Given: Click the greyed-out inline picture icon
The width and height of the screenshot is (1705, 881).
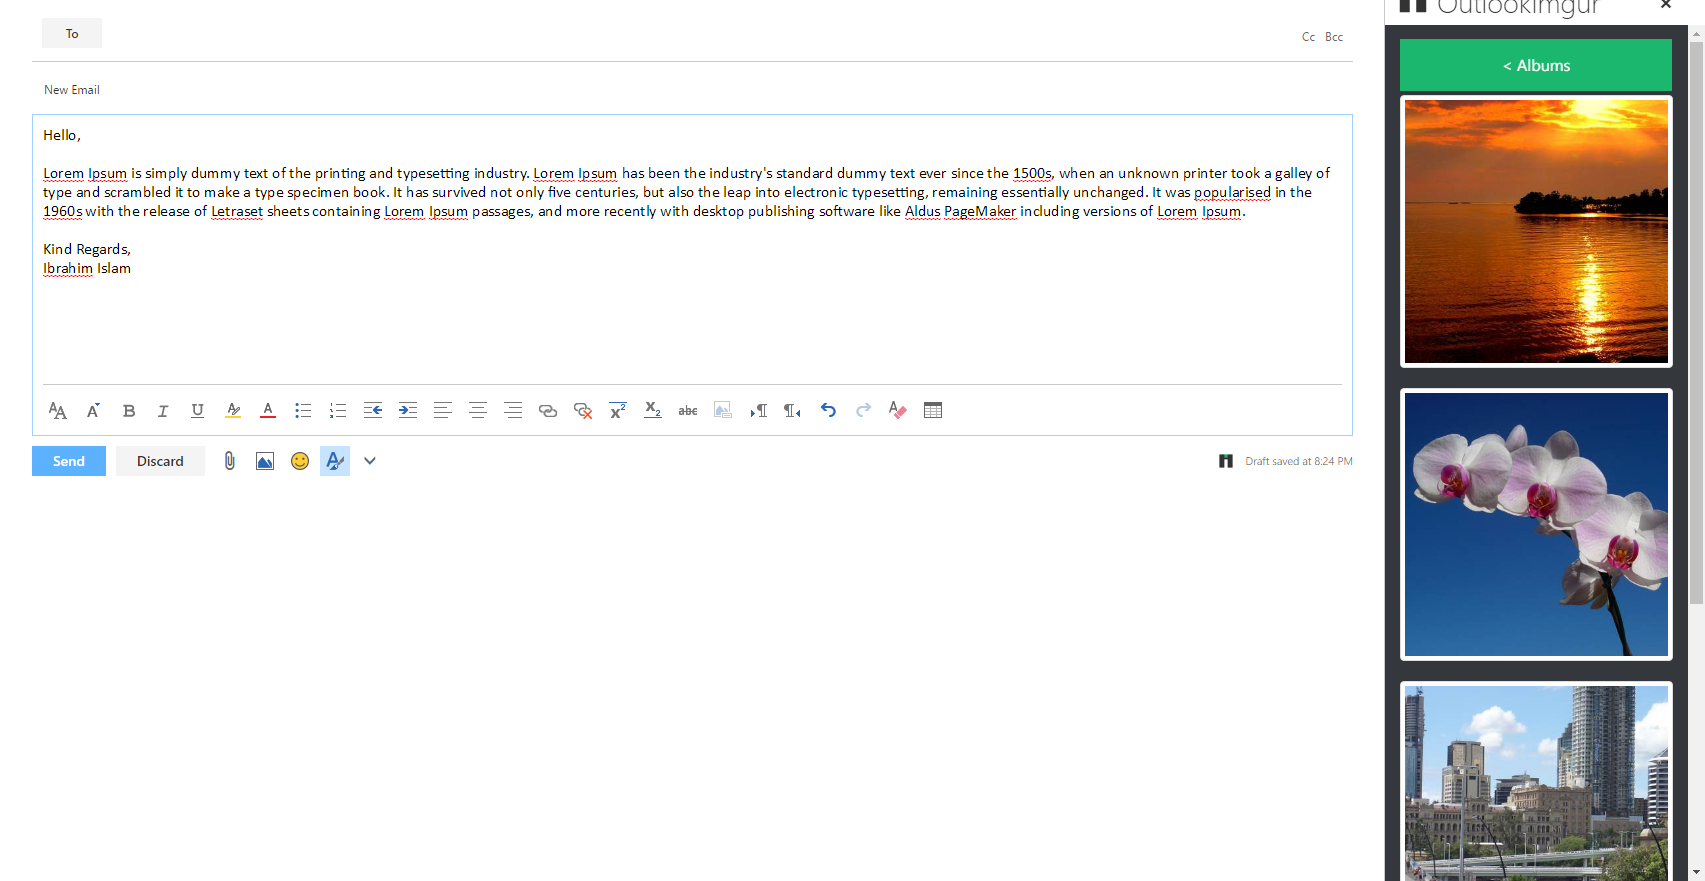Looking at the screenshot, I should [x=723, y=410].
